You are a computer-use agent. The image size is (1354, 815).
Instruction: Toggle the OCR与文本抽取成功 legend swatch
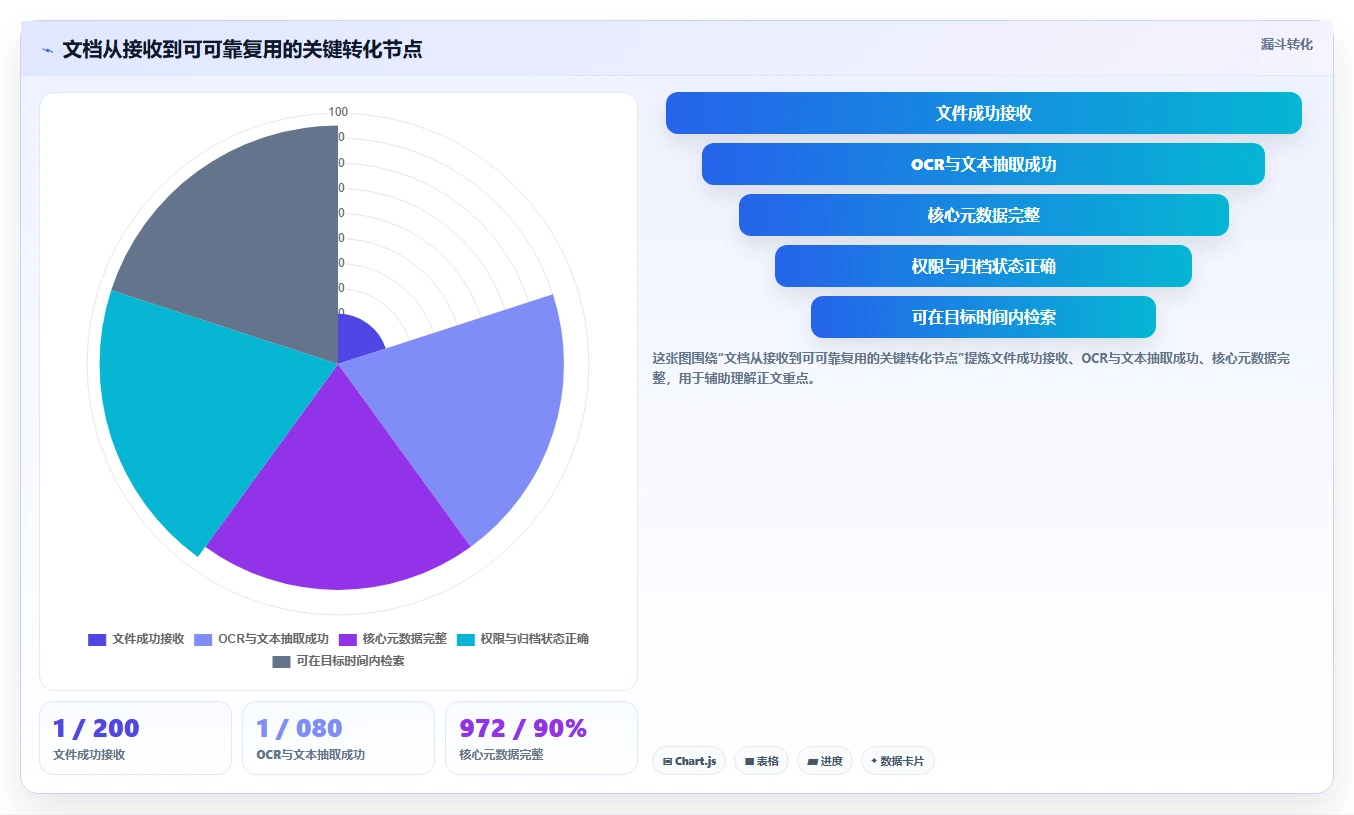pos(203,639)
